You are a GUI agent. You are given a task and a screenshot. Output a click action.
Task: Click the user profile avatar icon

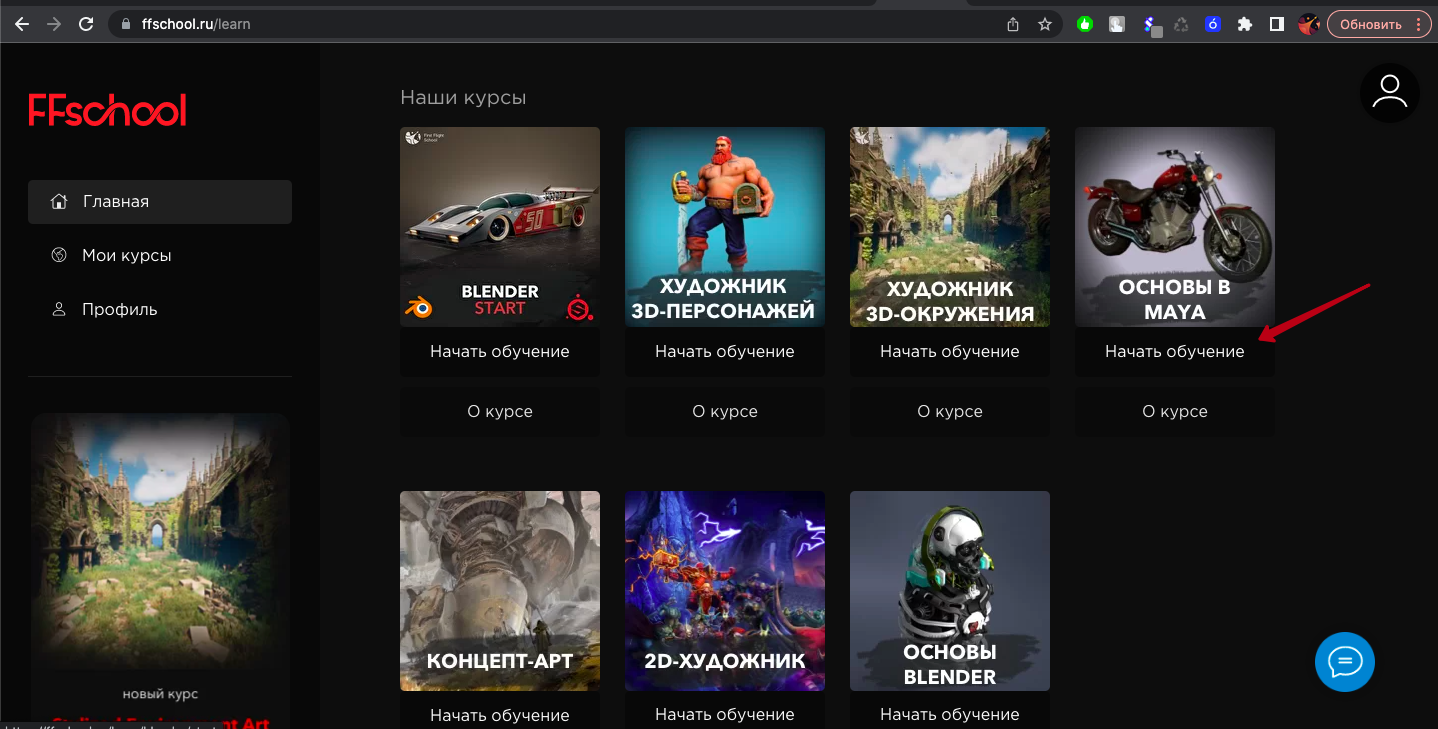1389,93
